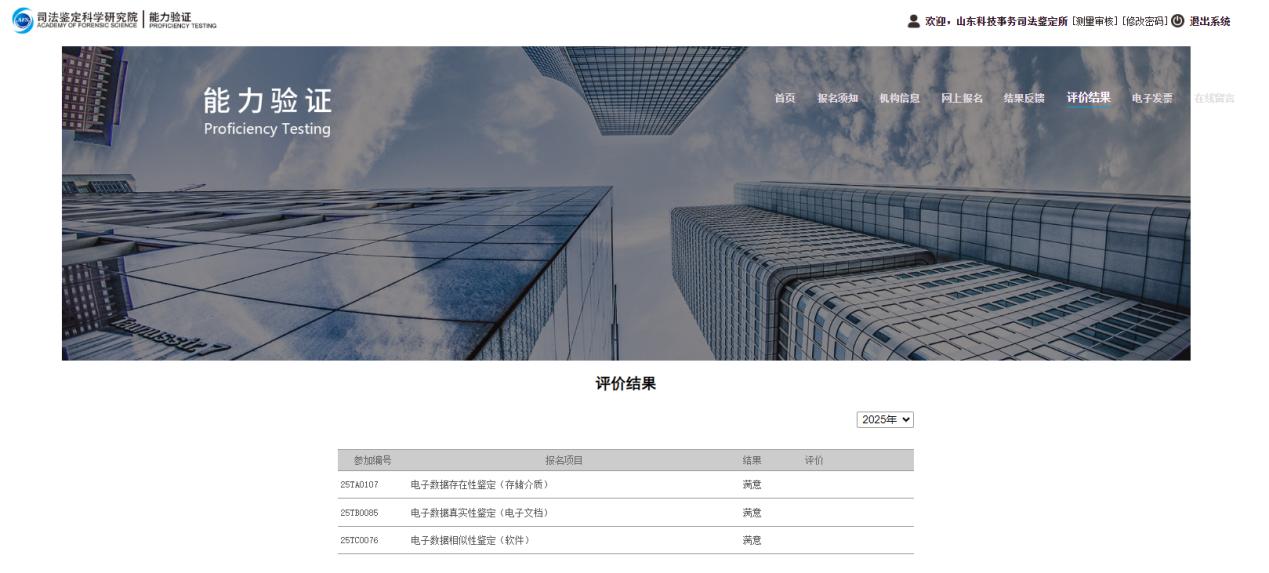Open the 2025年 year dropdown
Viewport: 1269px width, 573px height.
click(x=885, y=420)
